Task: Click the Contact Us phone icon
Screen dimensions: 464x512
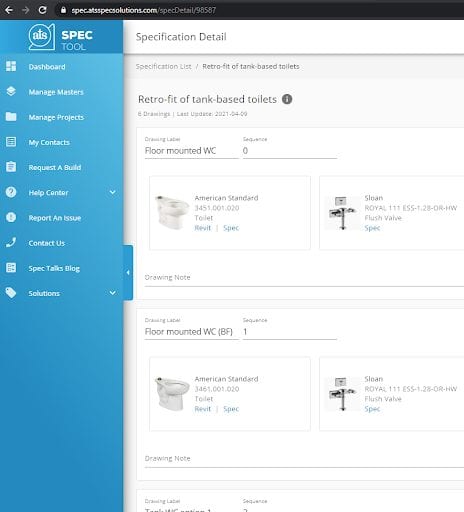Action: [11, 242]
